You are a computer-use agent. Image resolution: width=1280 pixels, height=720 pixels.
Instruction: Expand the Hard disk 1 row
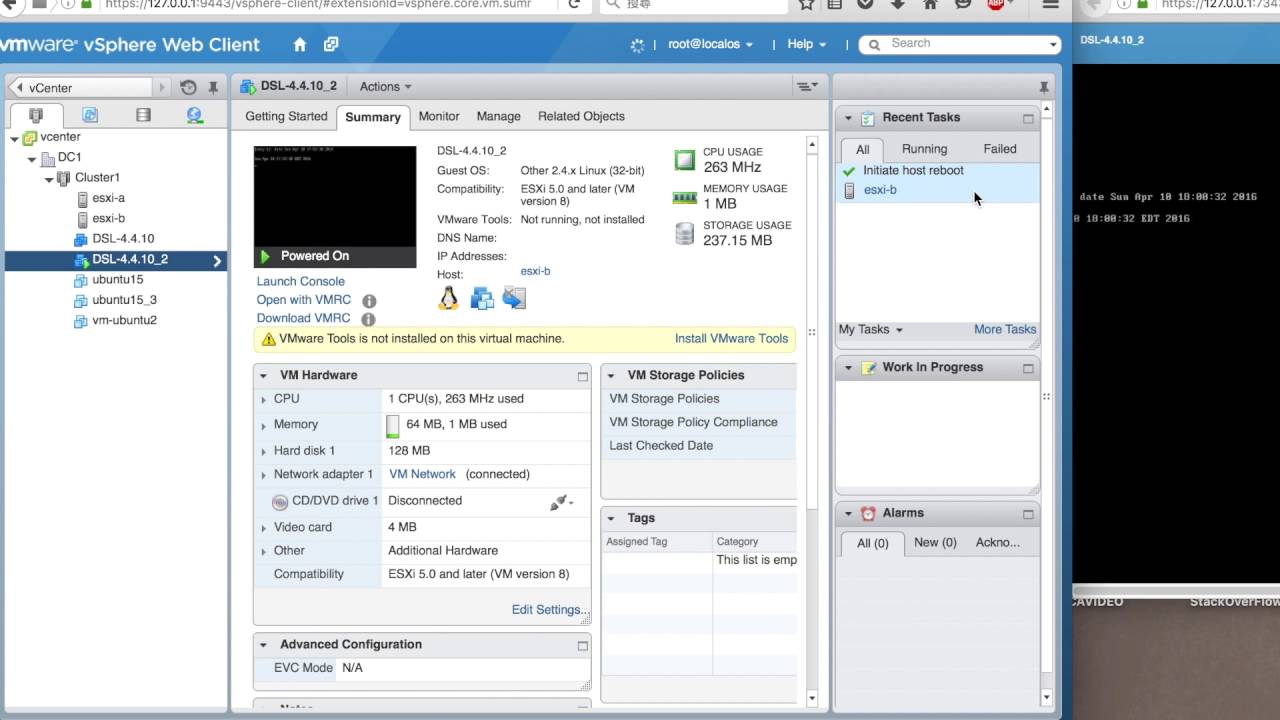coord(264,452)
